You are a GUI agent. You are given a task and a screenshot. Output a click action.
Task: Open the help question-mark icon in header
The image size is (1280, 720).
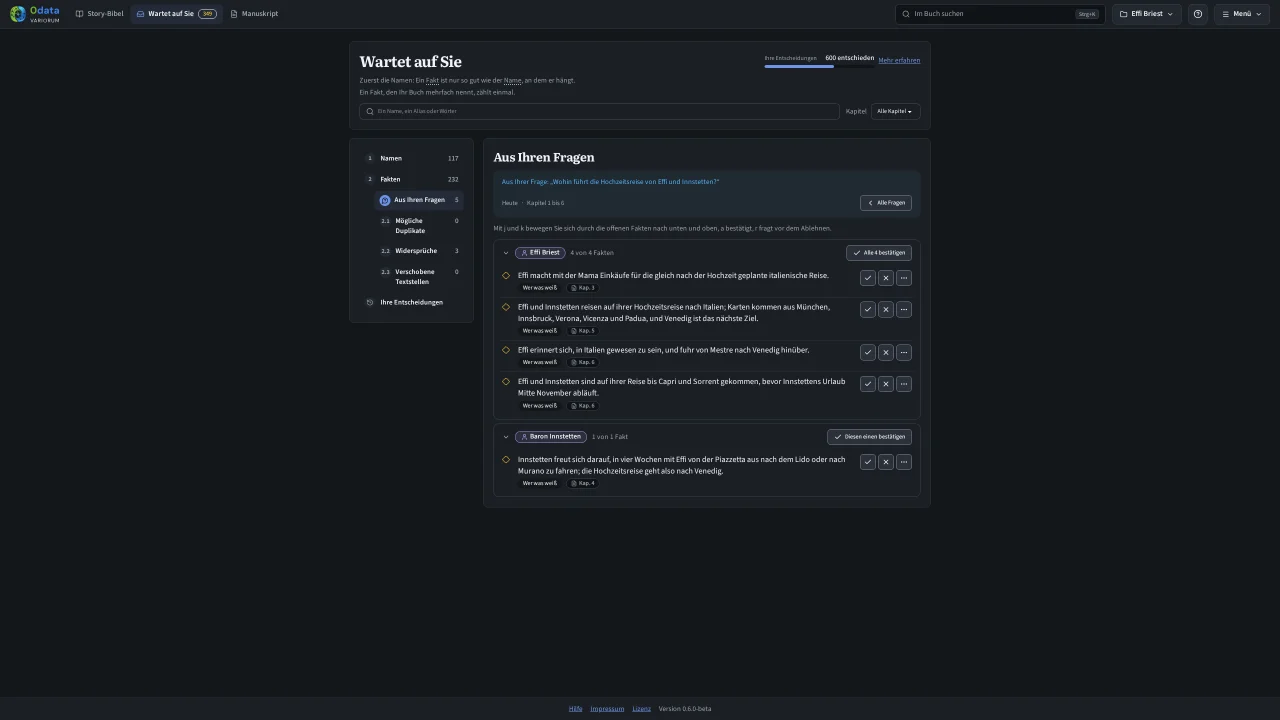pos(1198,14)
